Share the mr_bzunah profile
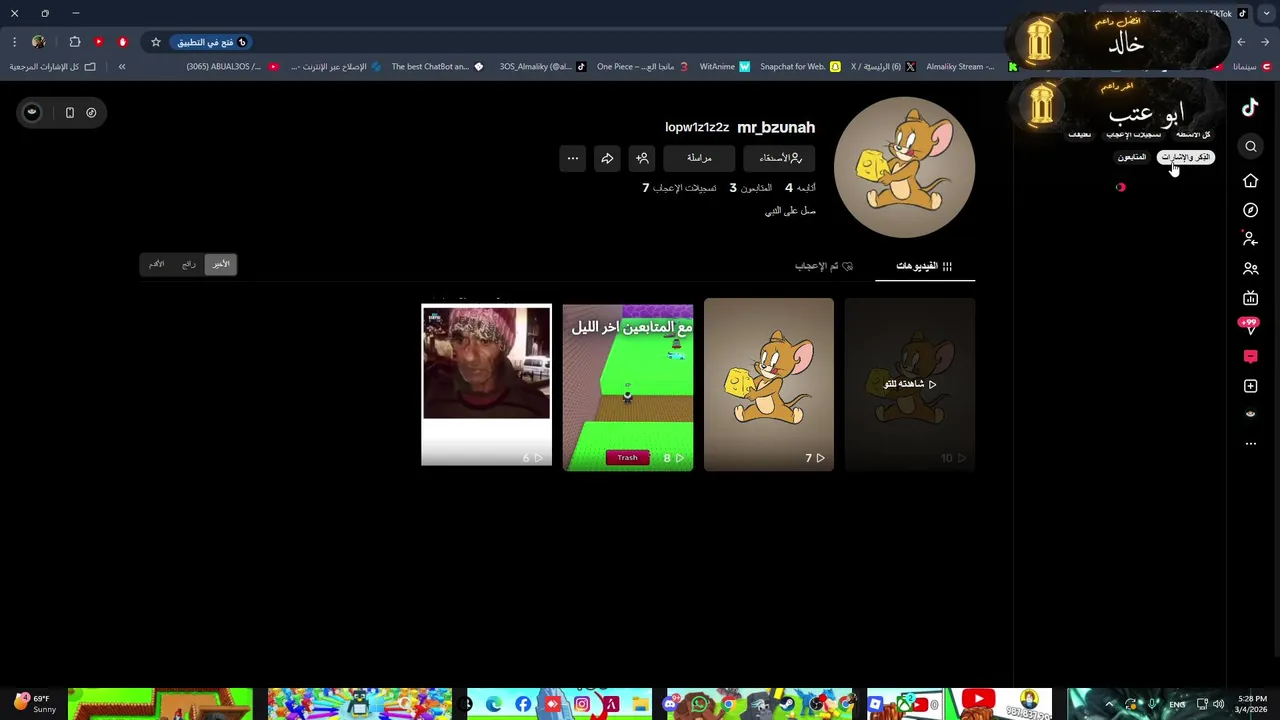This screenshot has height=720, width=1280. click(607, 158)
